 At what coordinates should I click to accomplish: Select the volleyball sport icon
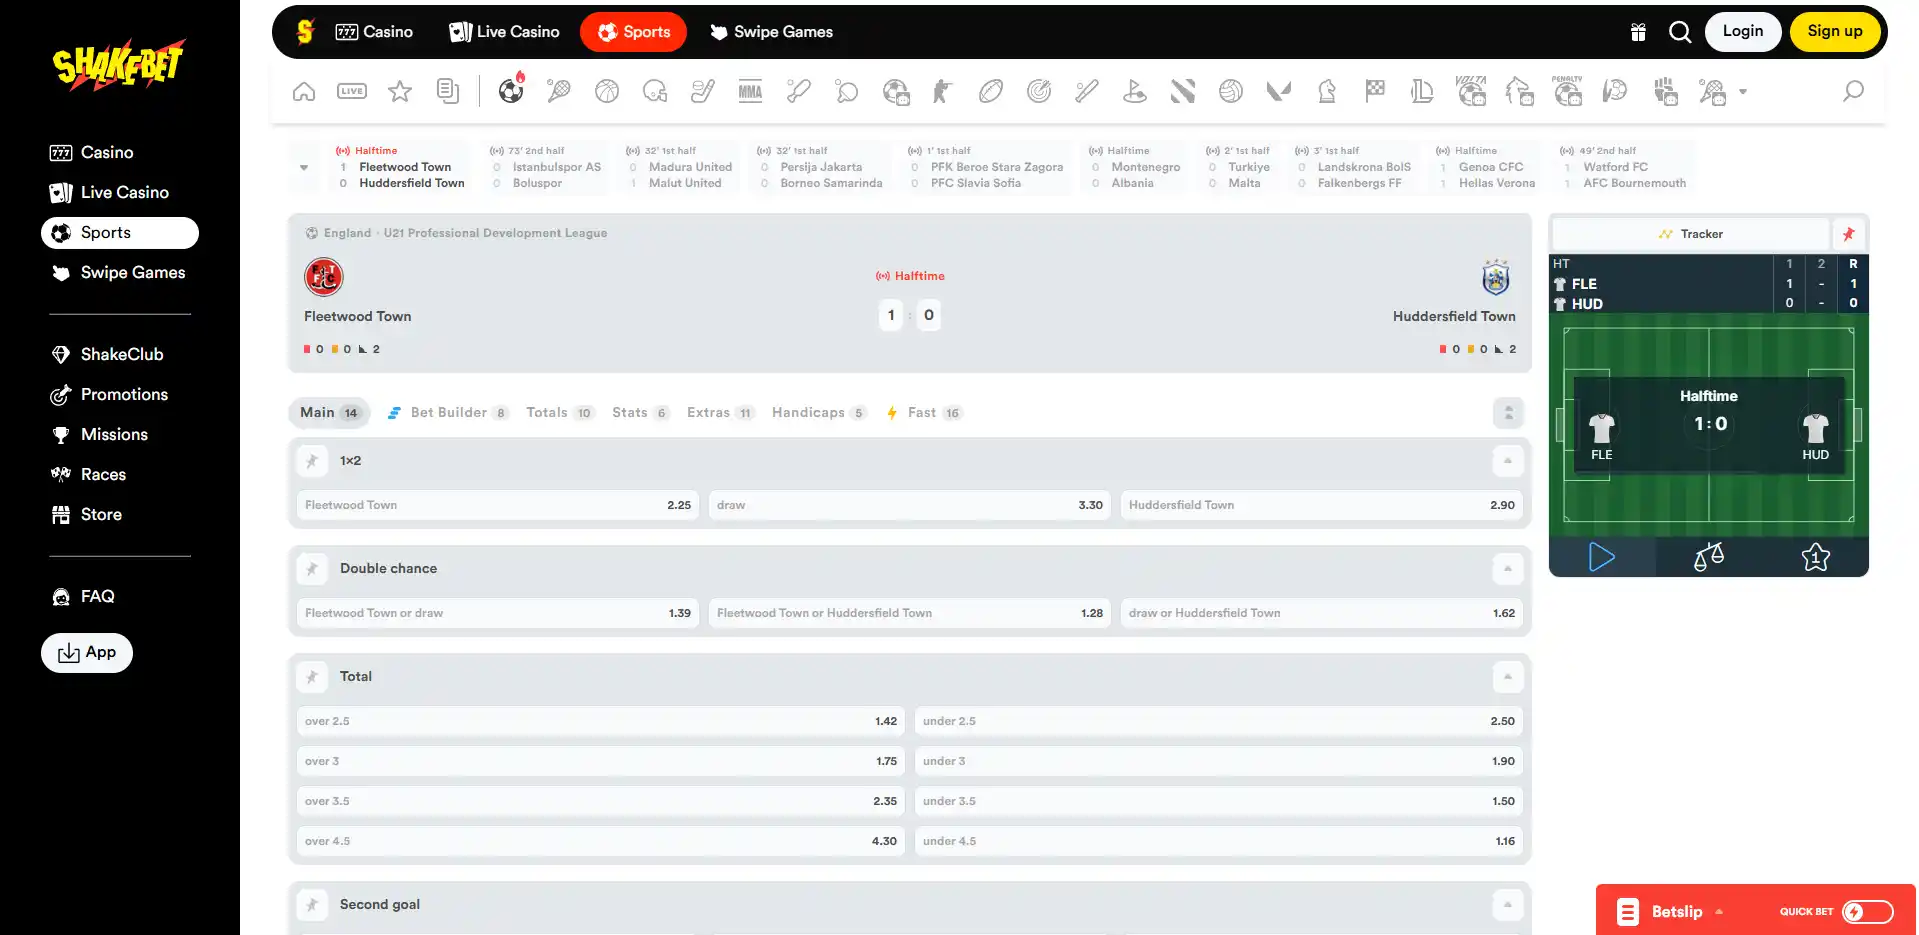pos(1231,92)
